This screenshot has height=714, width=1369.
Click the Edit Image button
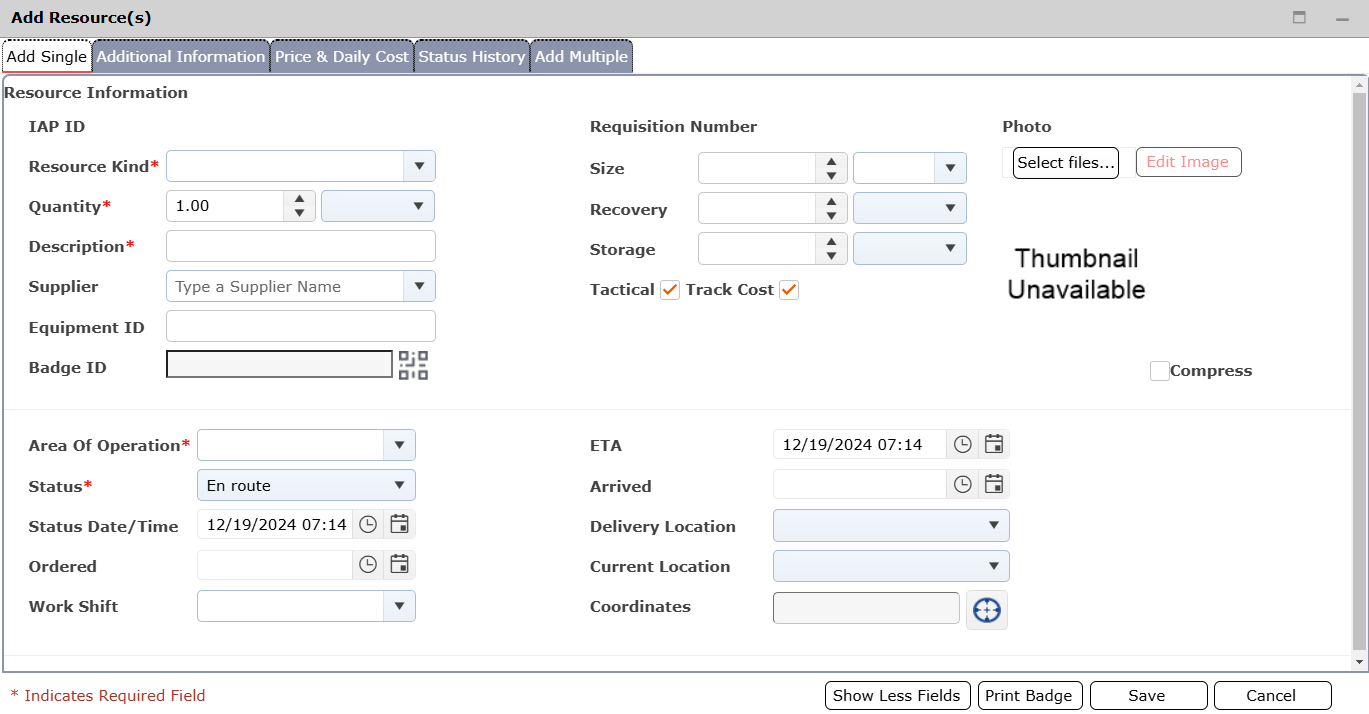(x=1188, y=162)
